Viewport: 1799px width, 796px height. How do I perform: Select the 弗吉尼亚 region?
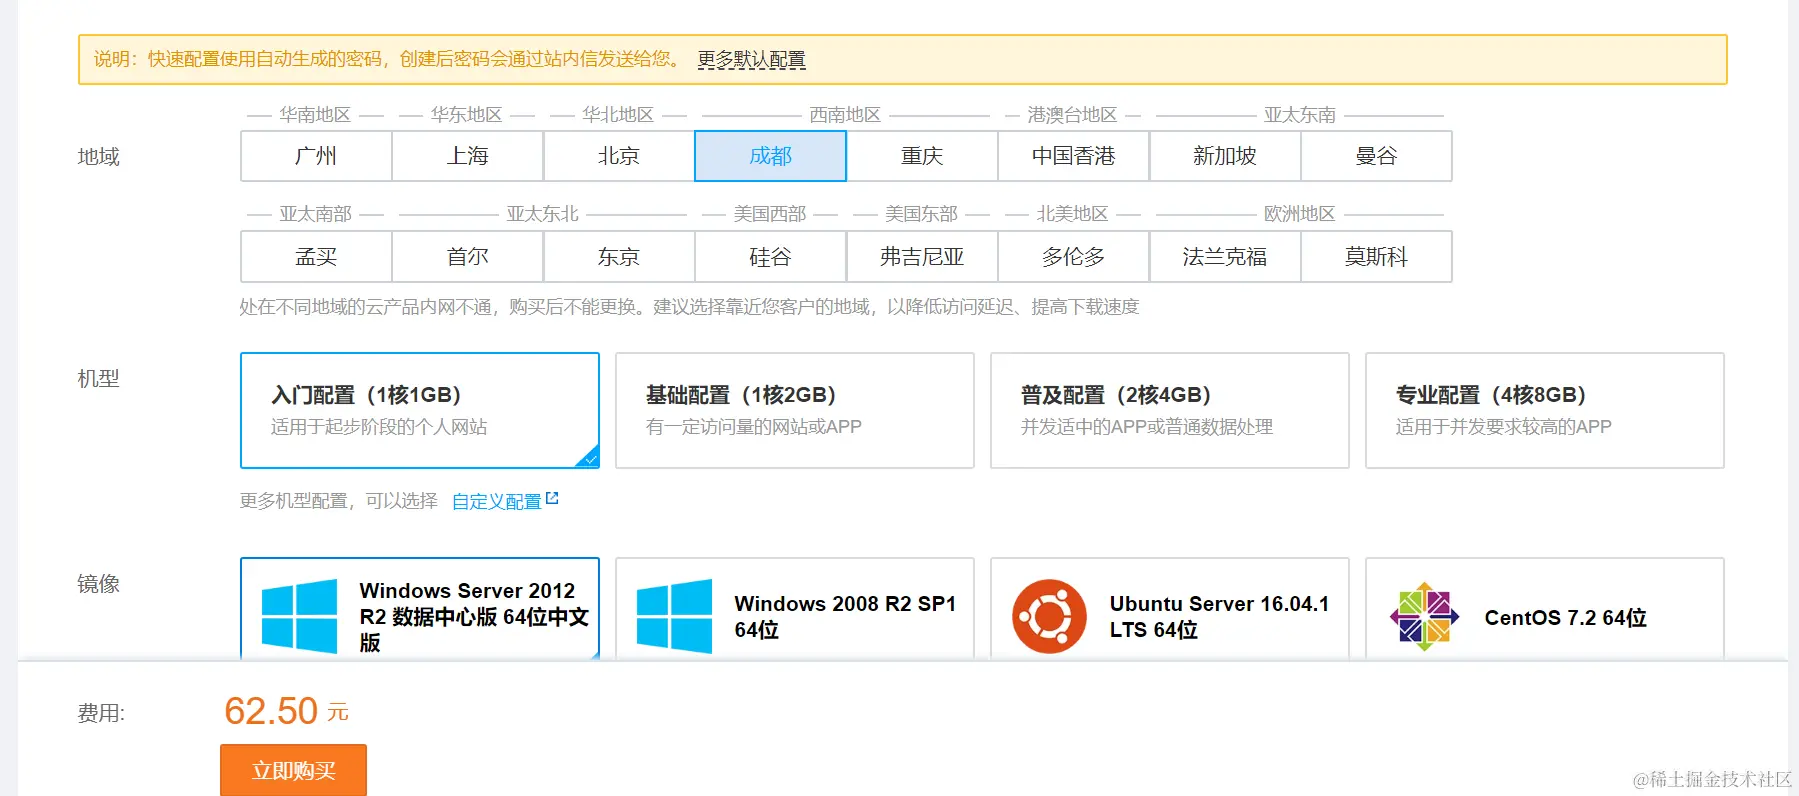coord(922,257)
